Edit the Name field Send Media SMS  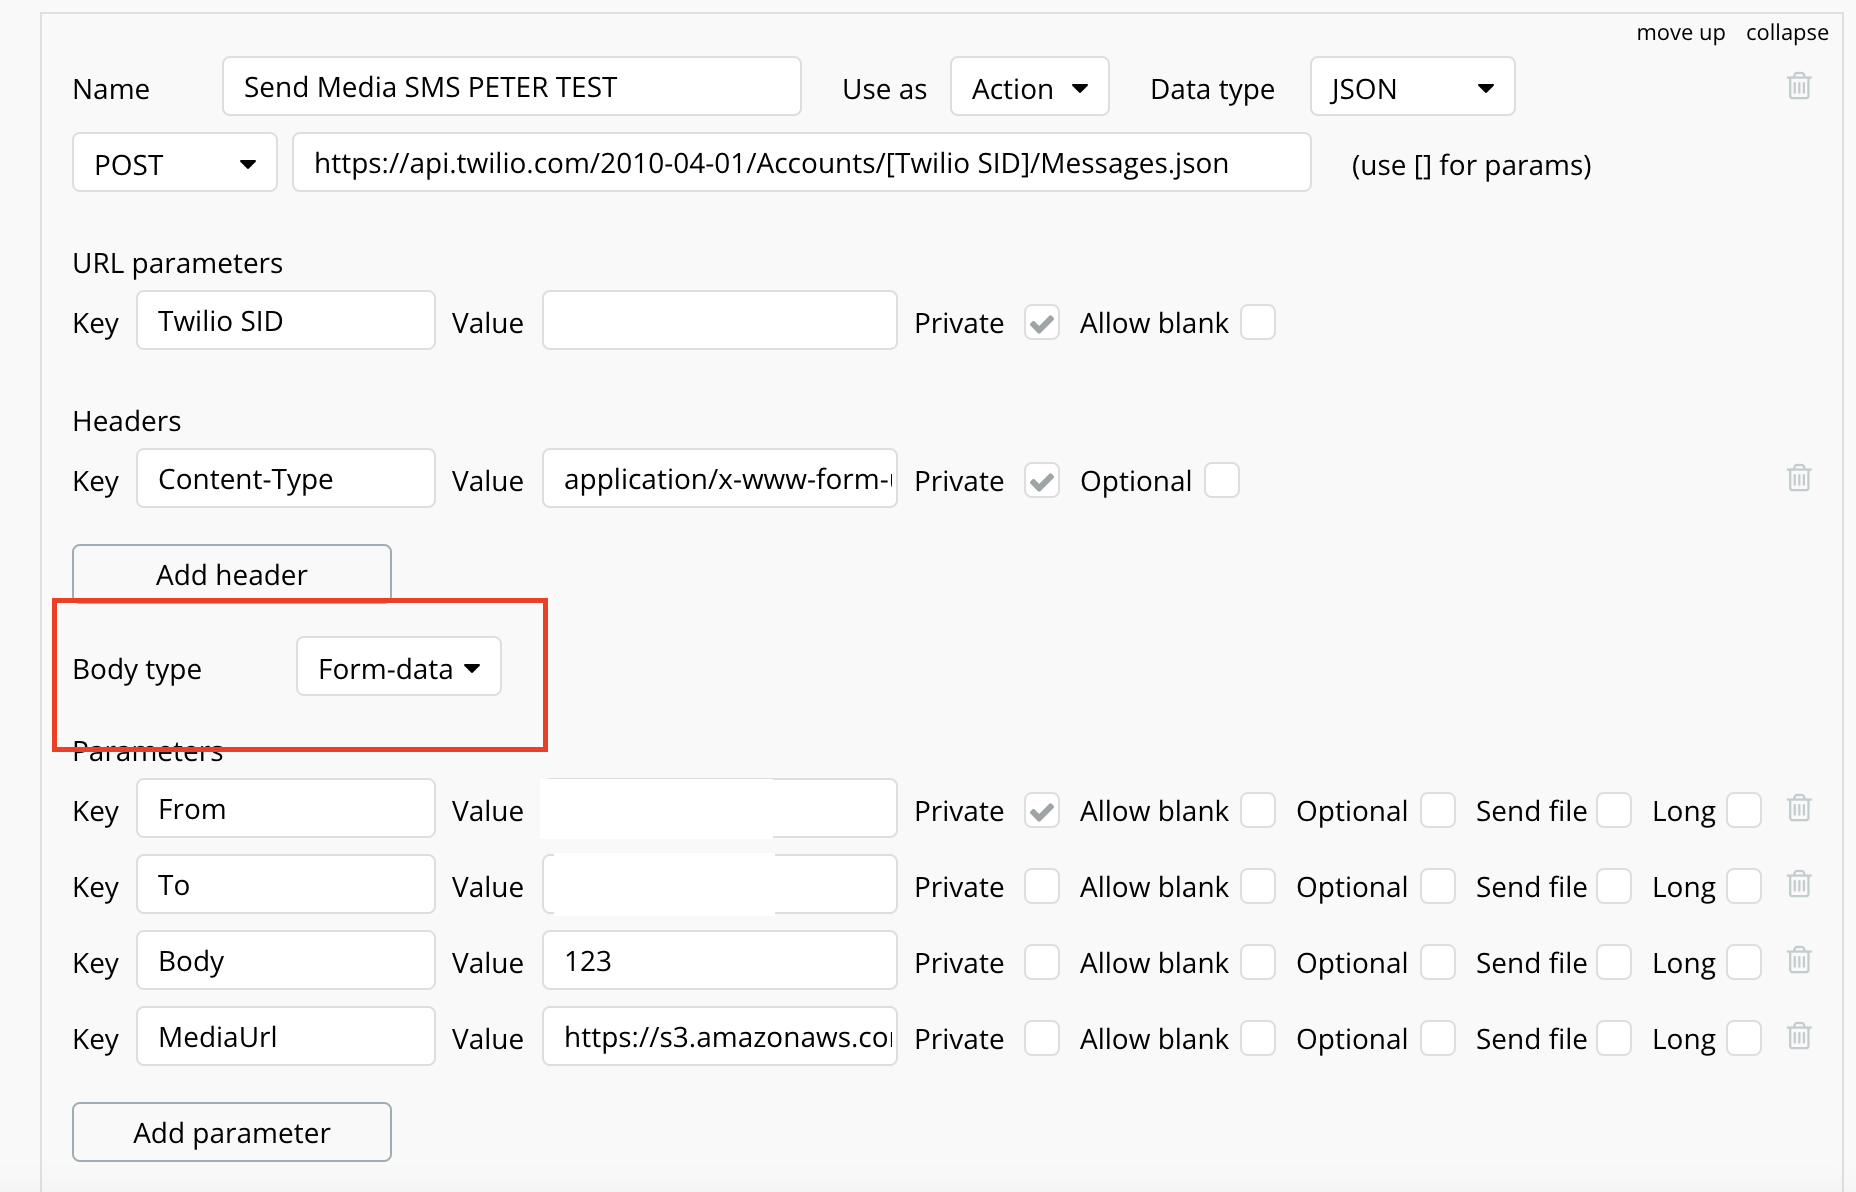[512, 87]
